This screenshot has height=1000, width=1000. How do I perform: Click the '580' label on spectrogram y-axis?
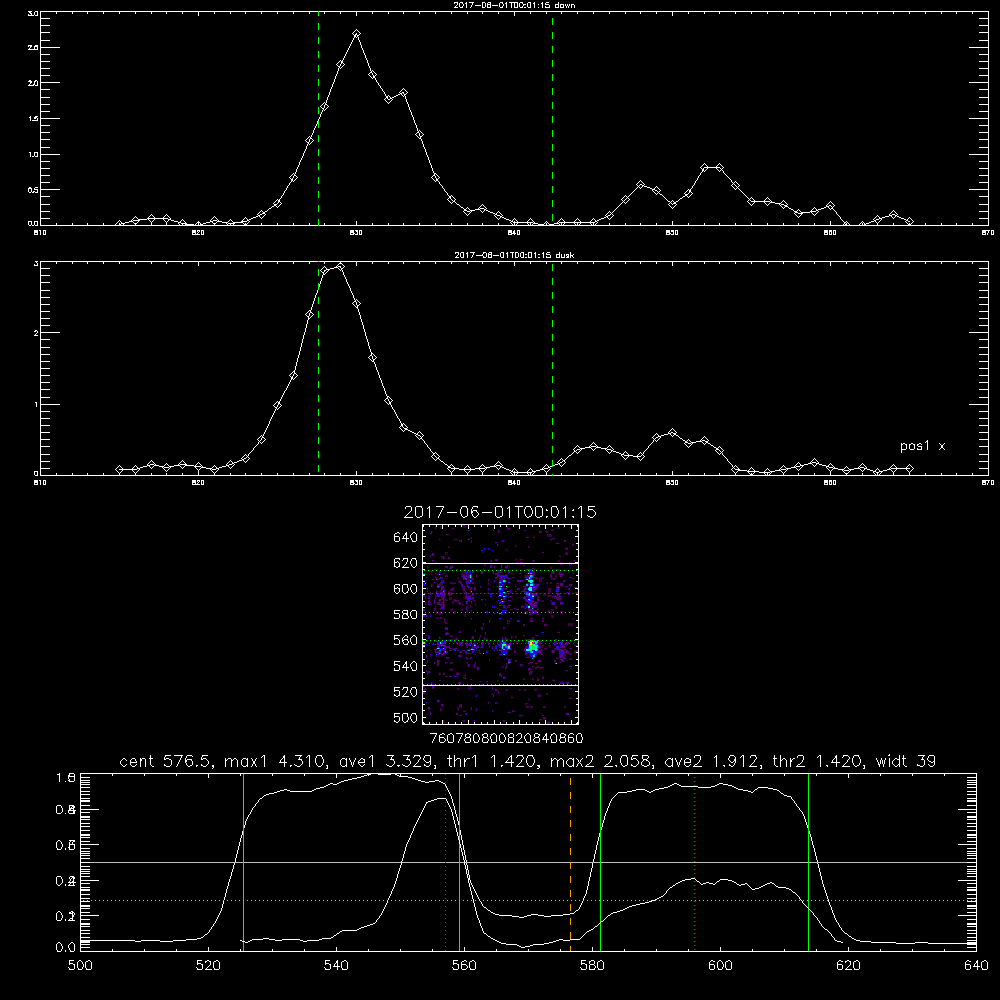coord(406,615)
